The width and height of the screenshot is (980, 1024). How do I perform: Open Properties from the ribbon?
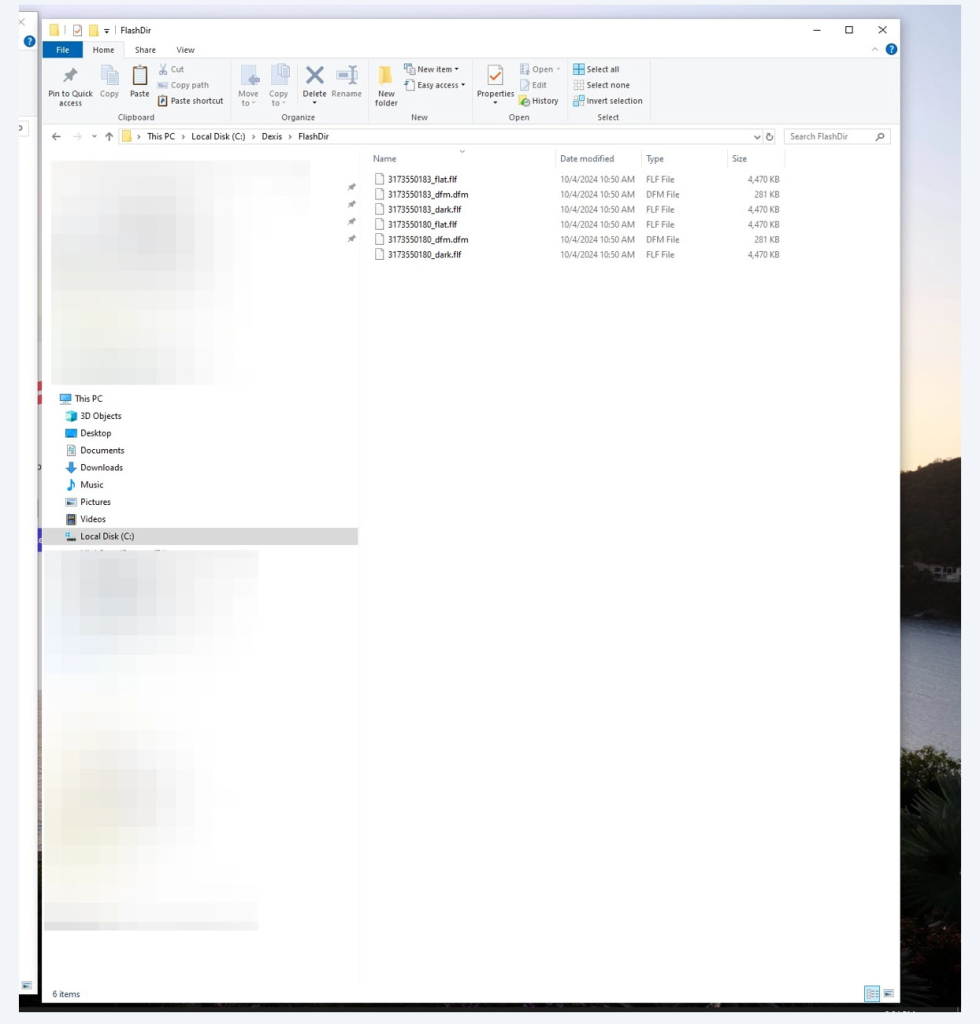tap(495, 78)
